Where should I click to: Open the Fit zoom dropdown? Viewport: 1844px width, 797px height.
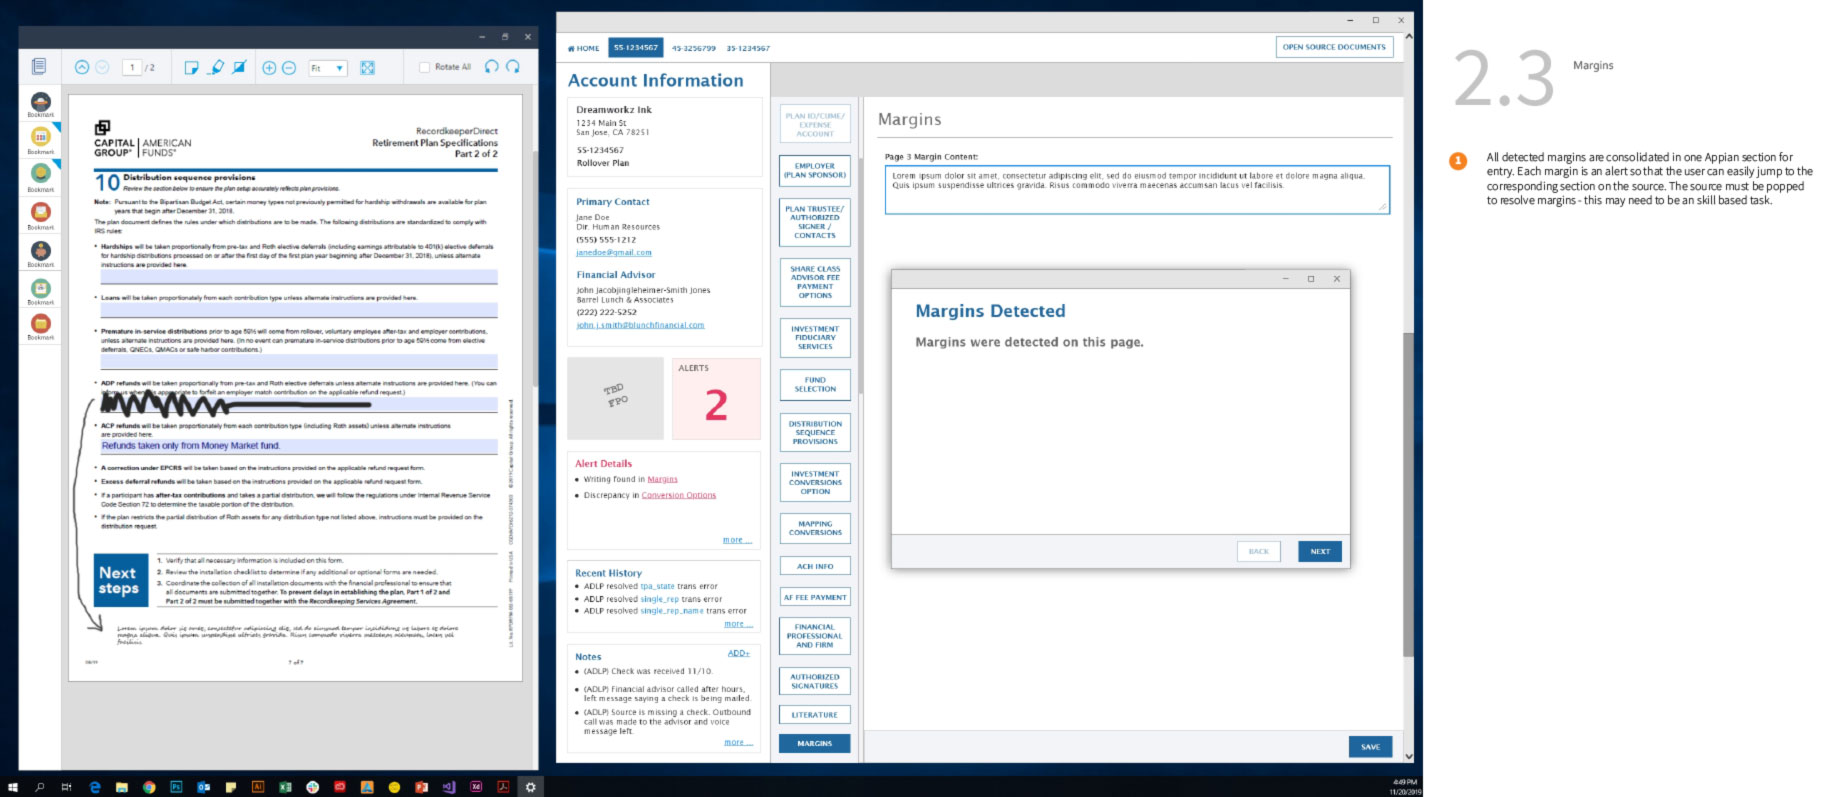[x=327, y=68]
